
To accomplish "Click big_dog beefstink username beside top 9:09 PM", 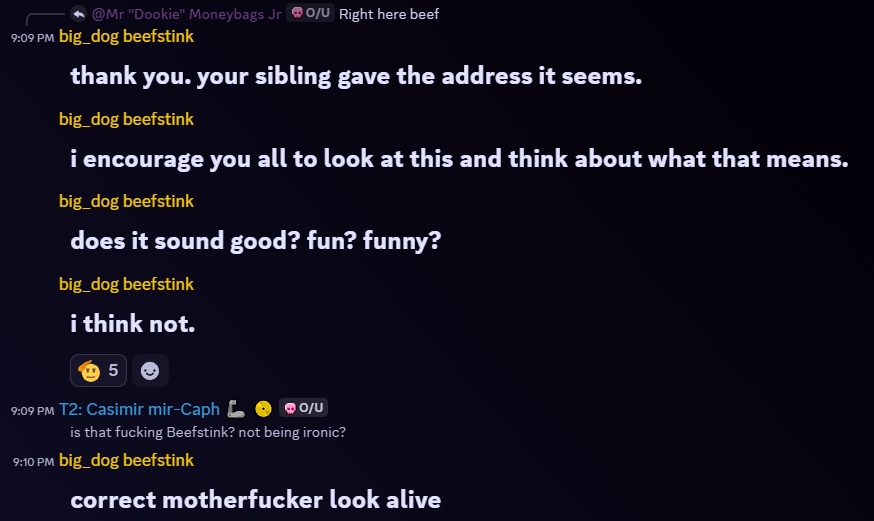I will pyautogui.click(x=126, y=36).
